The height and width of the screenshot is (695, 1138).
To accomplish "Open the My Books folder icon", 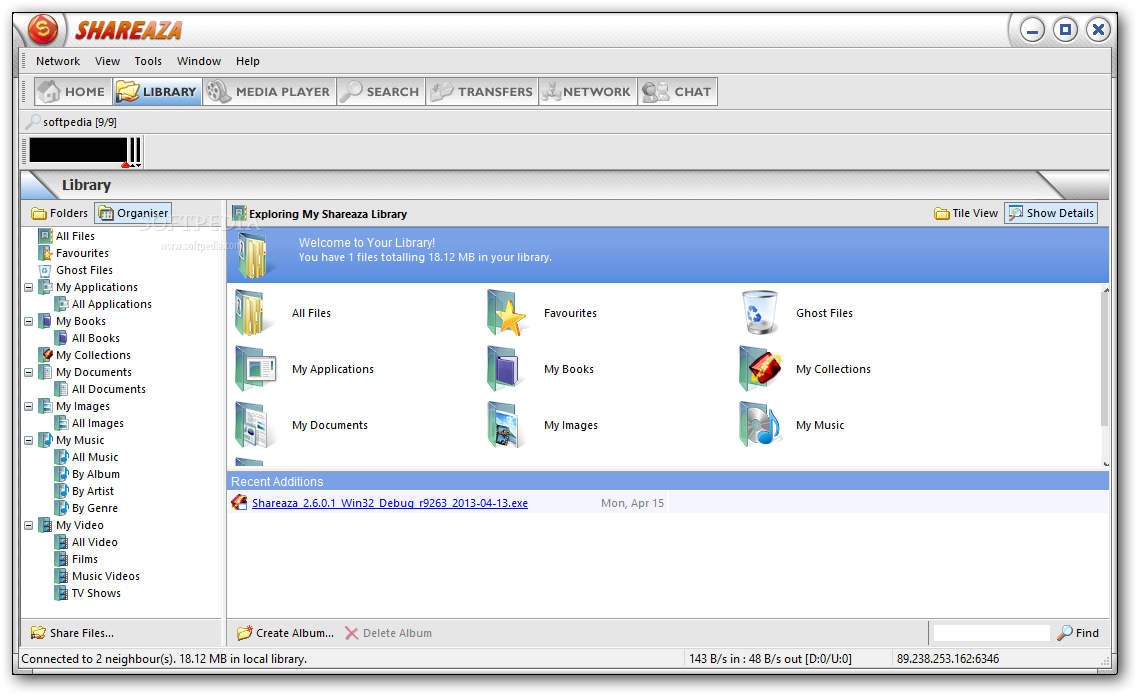I will coord(504,369).
